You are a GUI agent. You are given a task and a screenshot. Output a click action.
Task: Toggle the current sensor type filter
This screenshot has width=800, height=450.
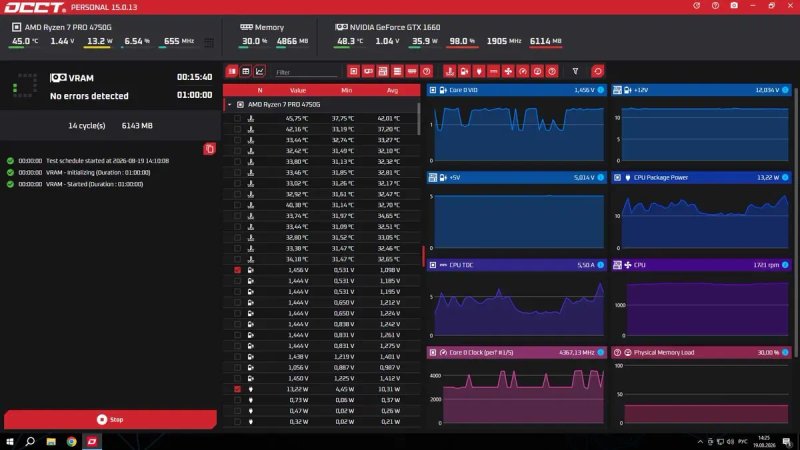pyautogui.click(x=493, y=71)
